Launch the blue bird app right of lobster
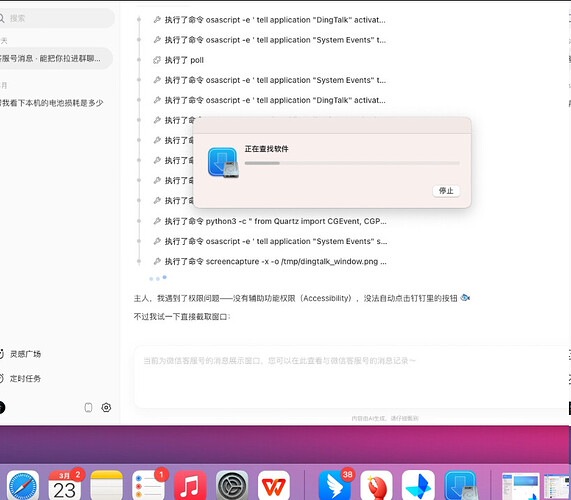 click(x=418, y=486)
